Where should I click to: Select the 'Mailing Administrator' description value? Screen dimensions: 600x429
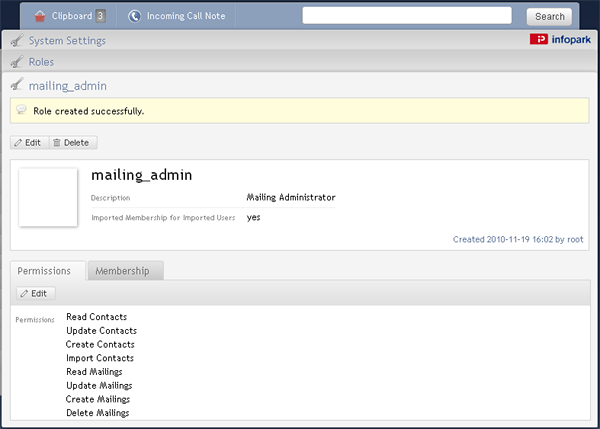click(291, 197)
